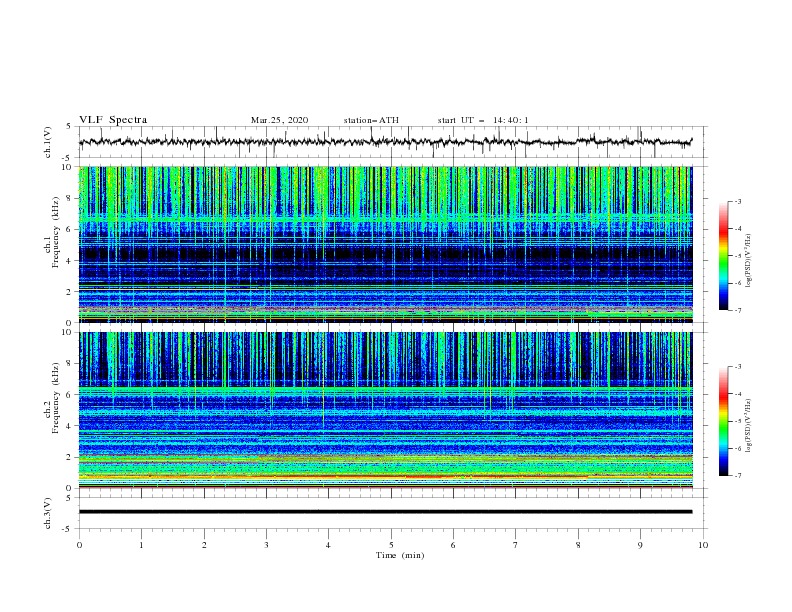Click the ch.2 "Frequency (kHz)" axis label
Screen dimensions: 792x612
click(x=55, y=398)
